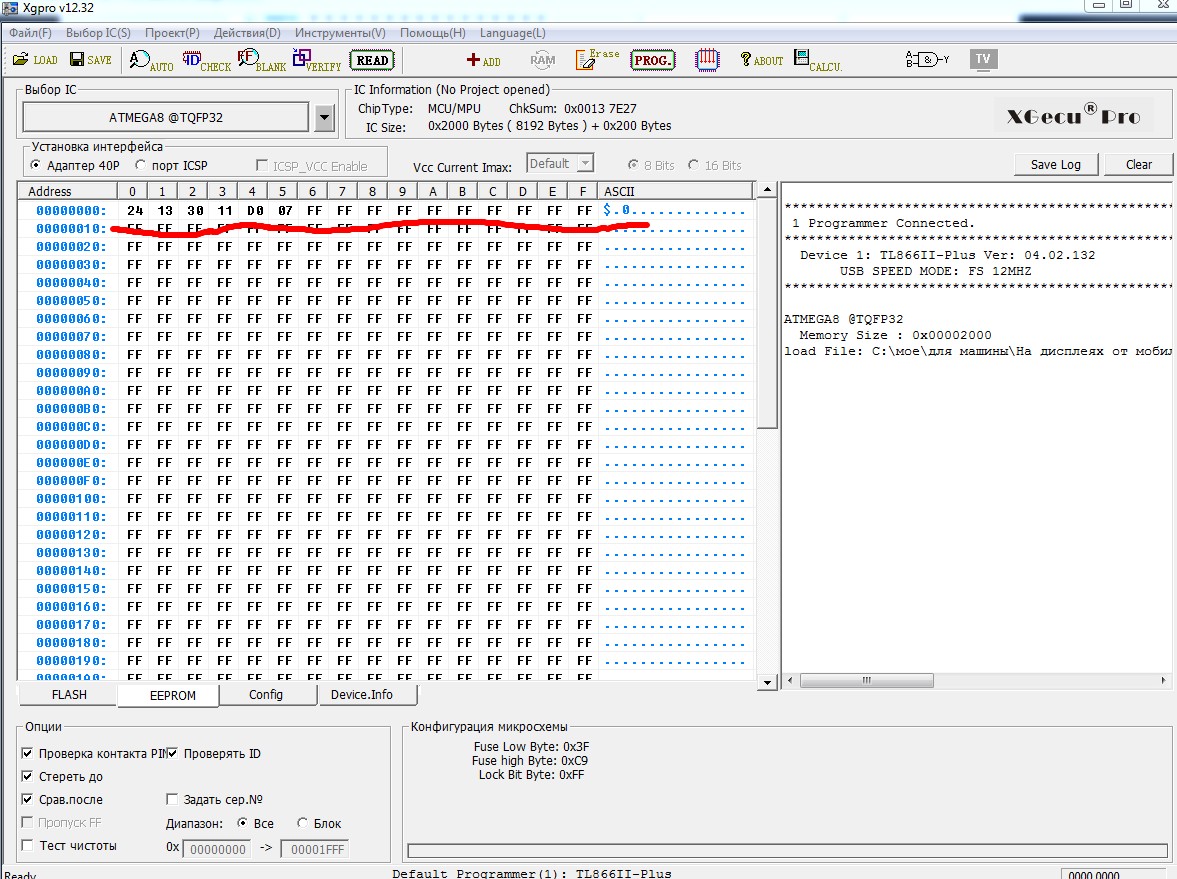Click the SAVE toolbar icon
1177x879 pixels.
pos(90,60)
